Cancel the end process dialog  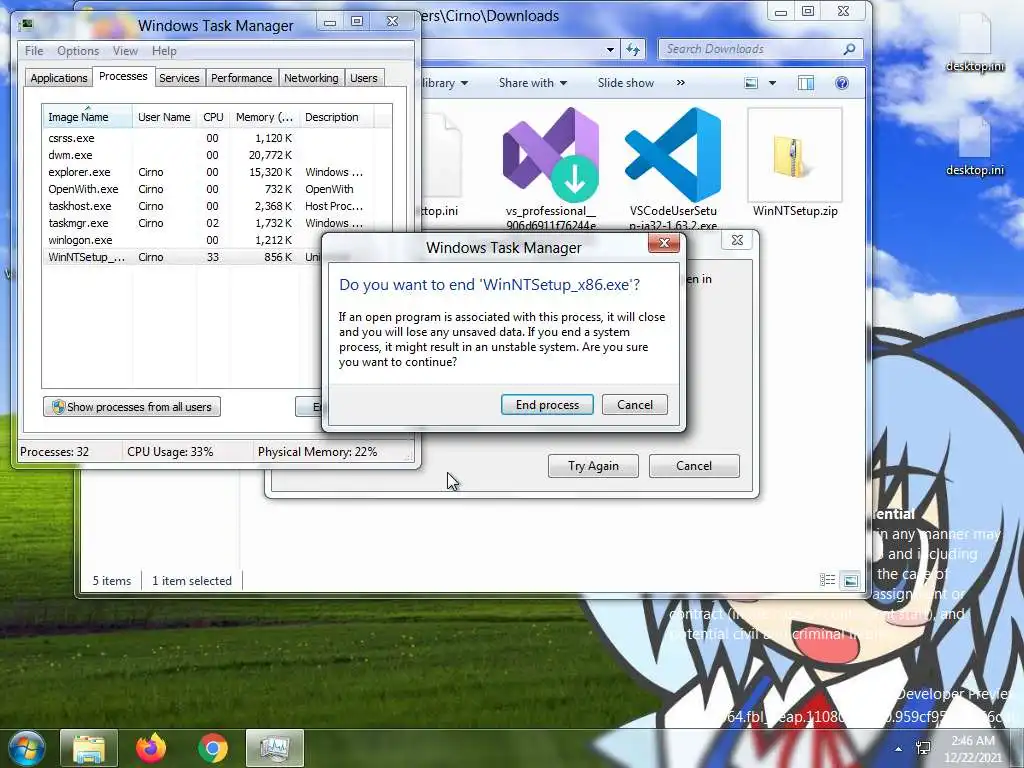pyautogui.click(x=635, y=405)
